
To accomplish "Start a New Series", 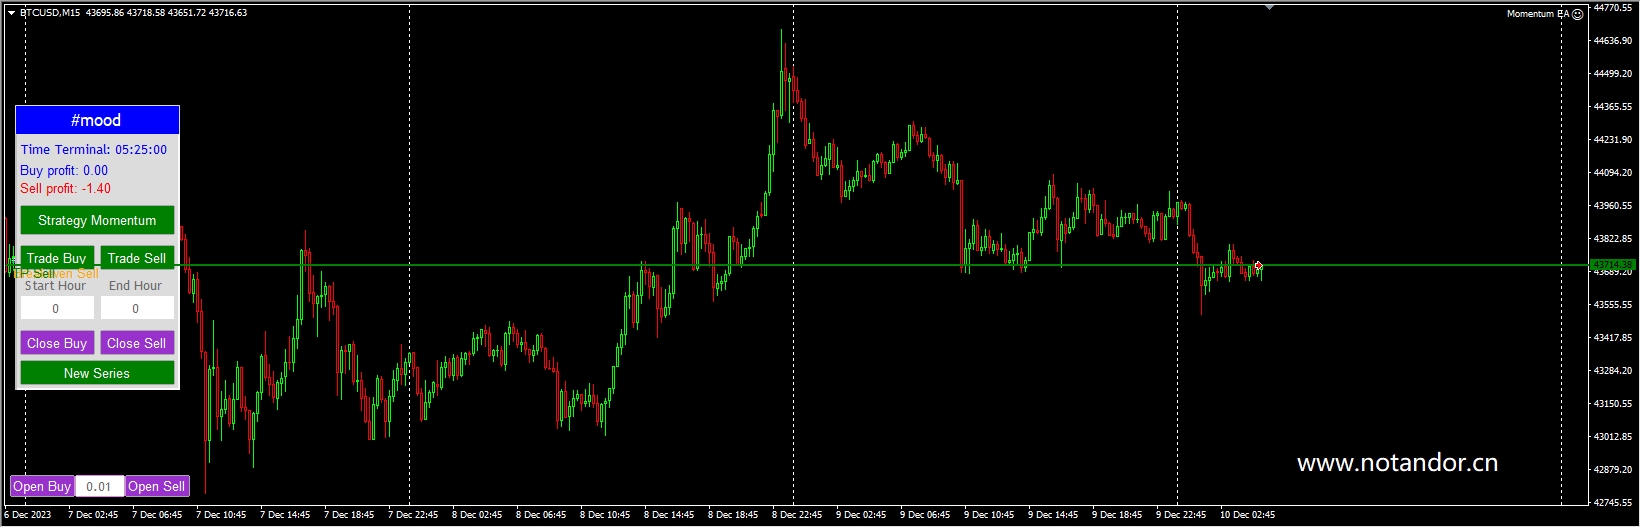I will tap(97, 373).
